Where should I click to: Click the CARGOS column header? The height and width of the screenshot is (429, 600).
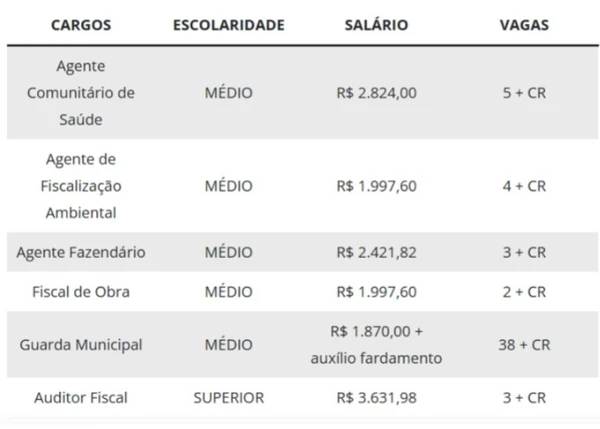click(81, 25)
